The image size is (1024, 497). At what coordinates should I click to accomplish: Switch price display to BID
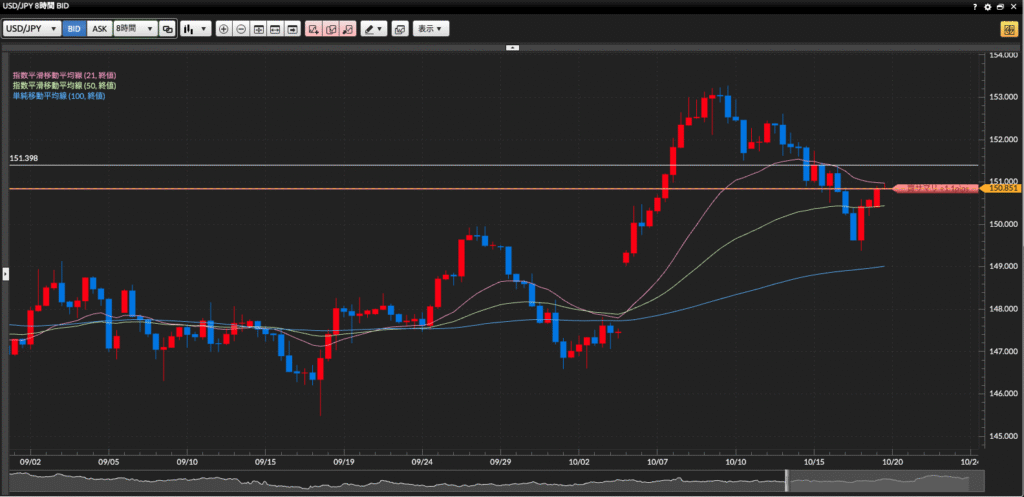point(73,29)
